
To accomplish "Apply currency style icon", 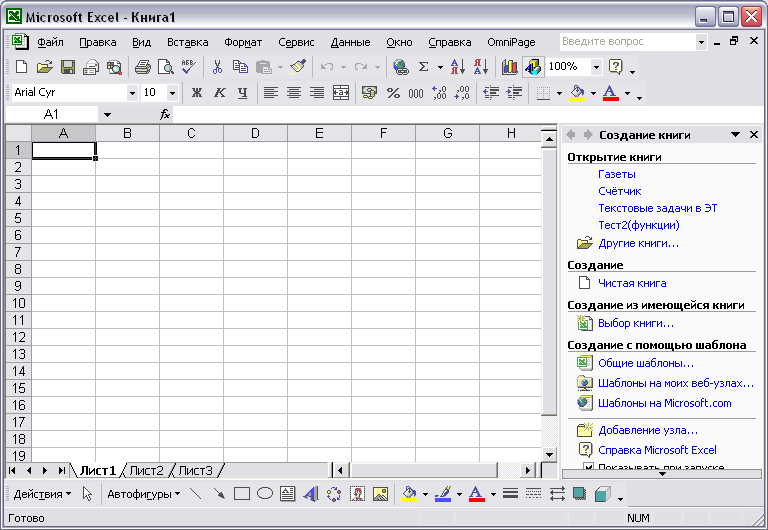I will [369, 93].
